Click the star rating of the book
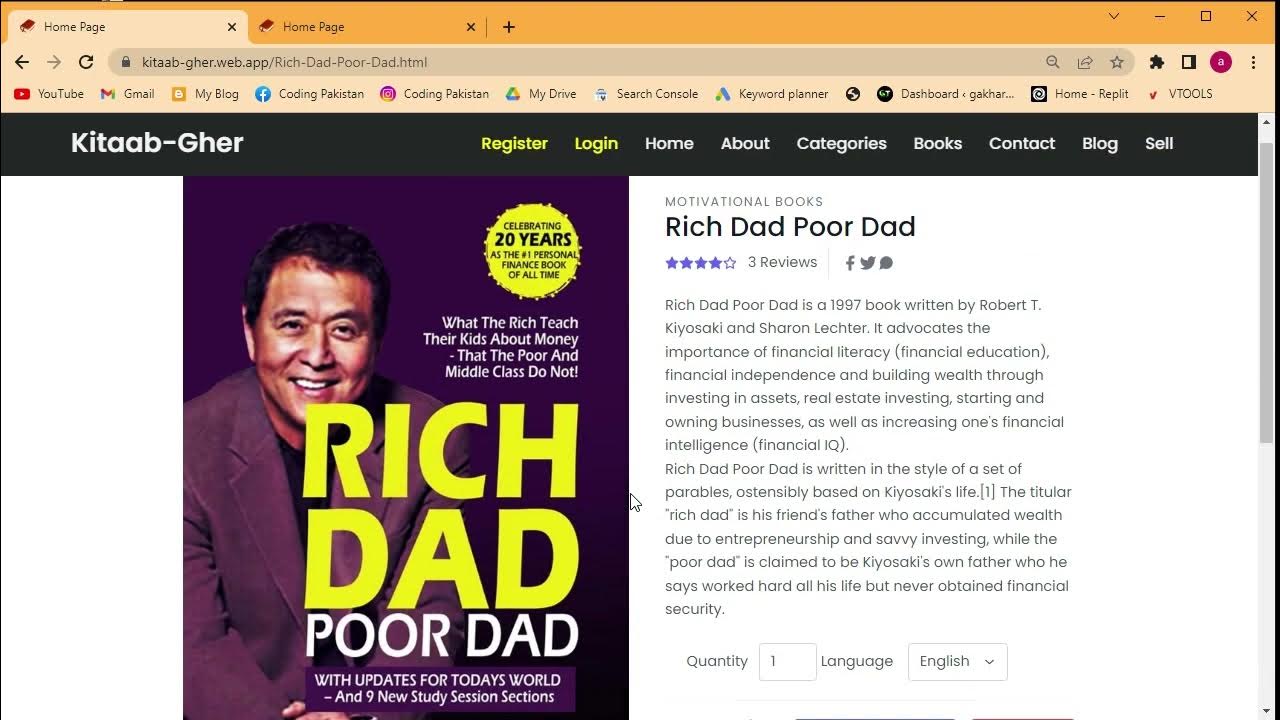 point(701,263)
